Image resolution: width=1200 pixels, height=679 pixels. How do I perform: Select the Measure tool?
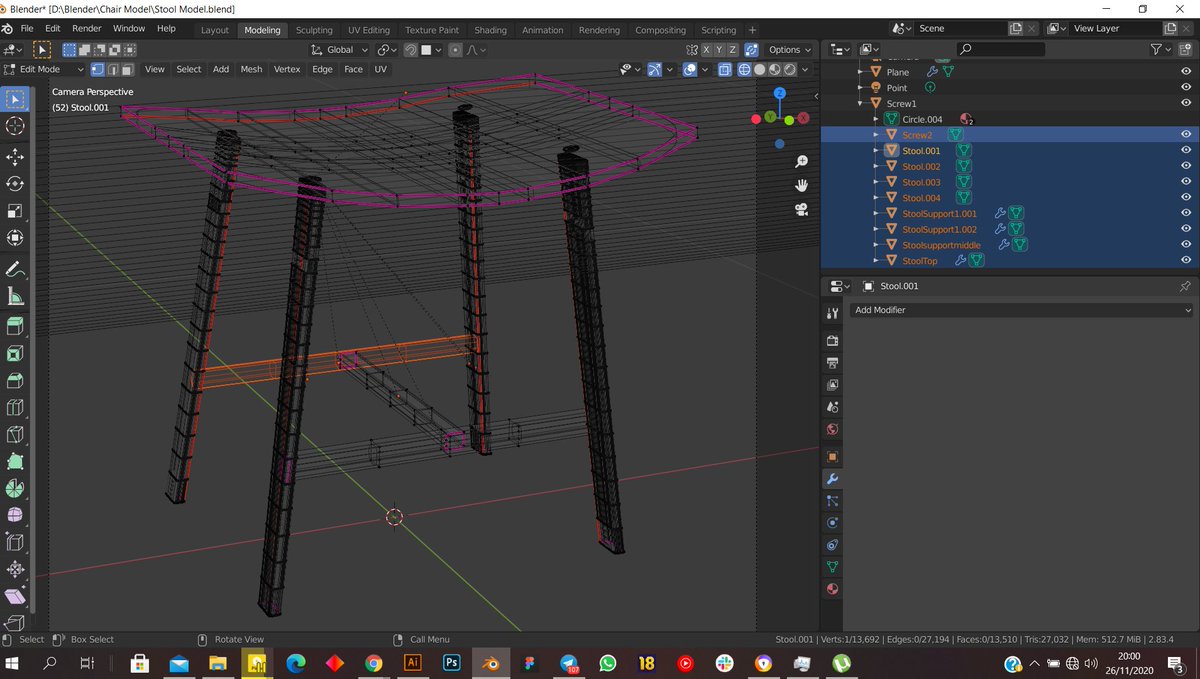click(14, 296)
